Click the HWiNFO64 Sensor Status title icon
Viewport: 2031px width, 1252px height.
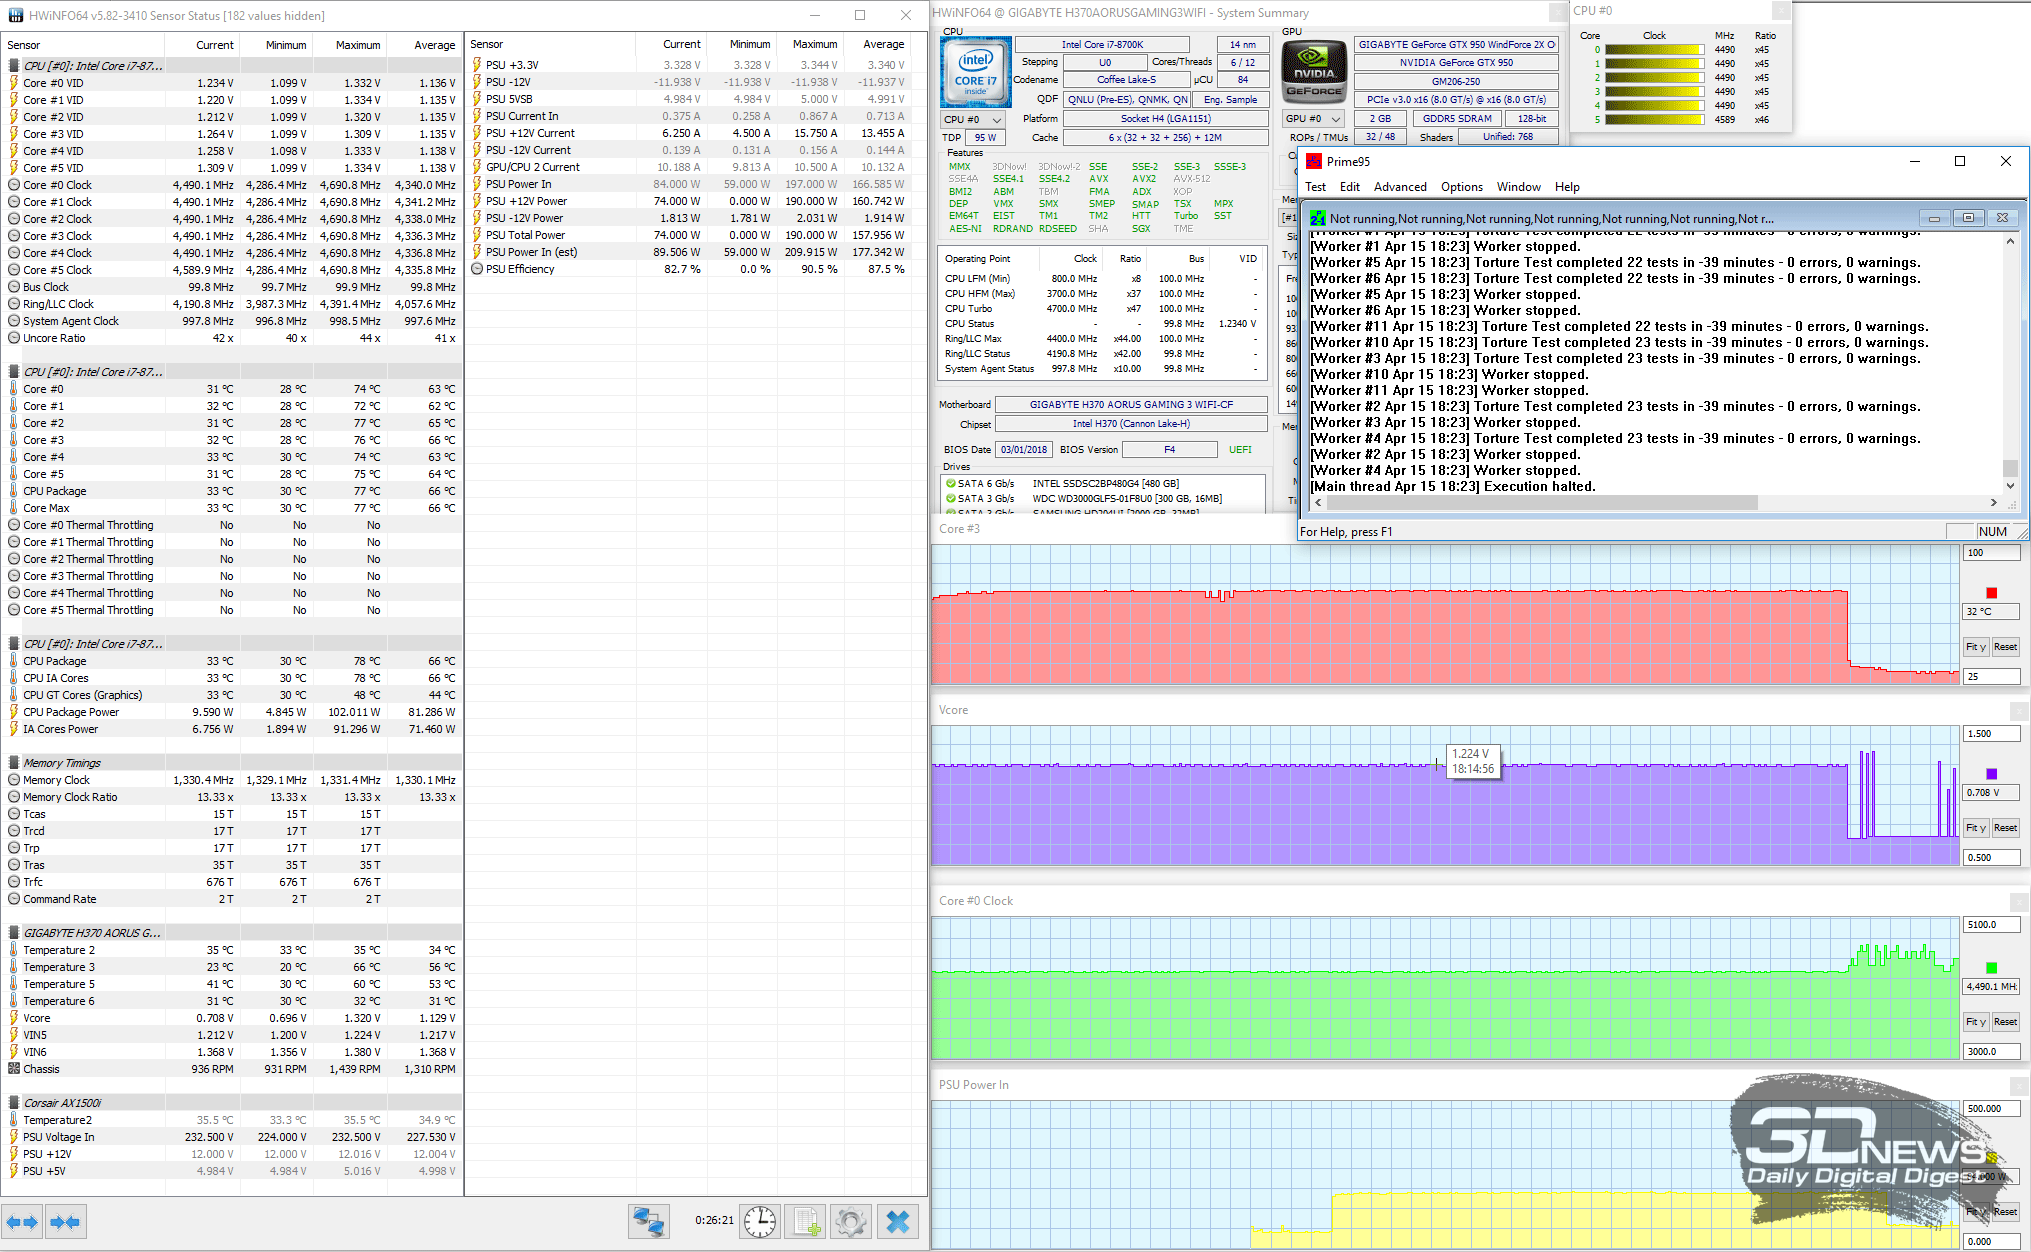(15, 15)
